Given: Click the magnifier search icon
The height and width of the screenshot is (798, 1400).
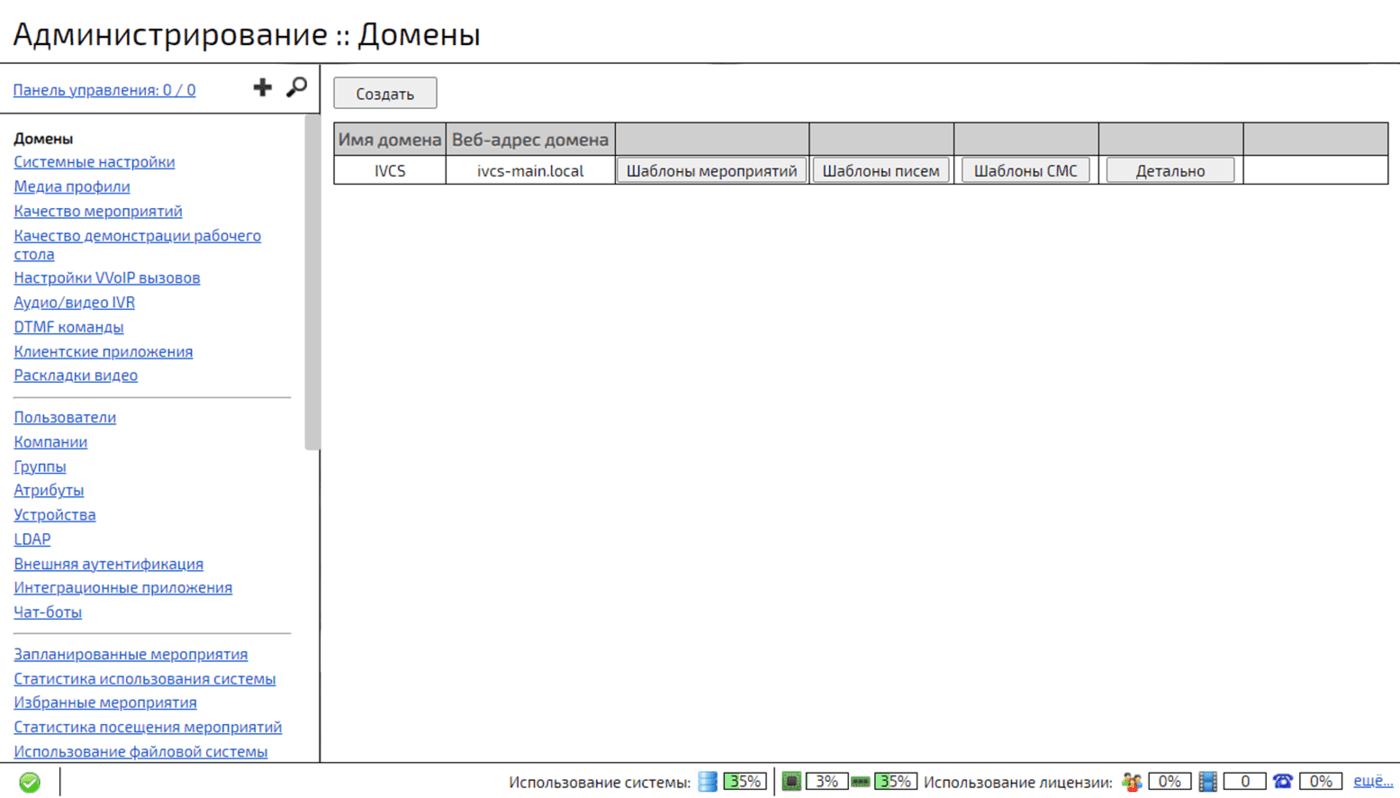Looking at the screenshot, I should (x=296, y=88).
